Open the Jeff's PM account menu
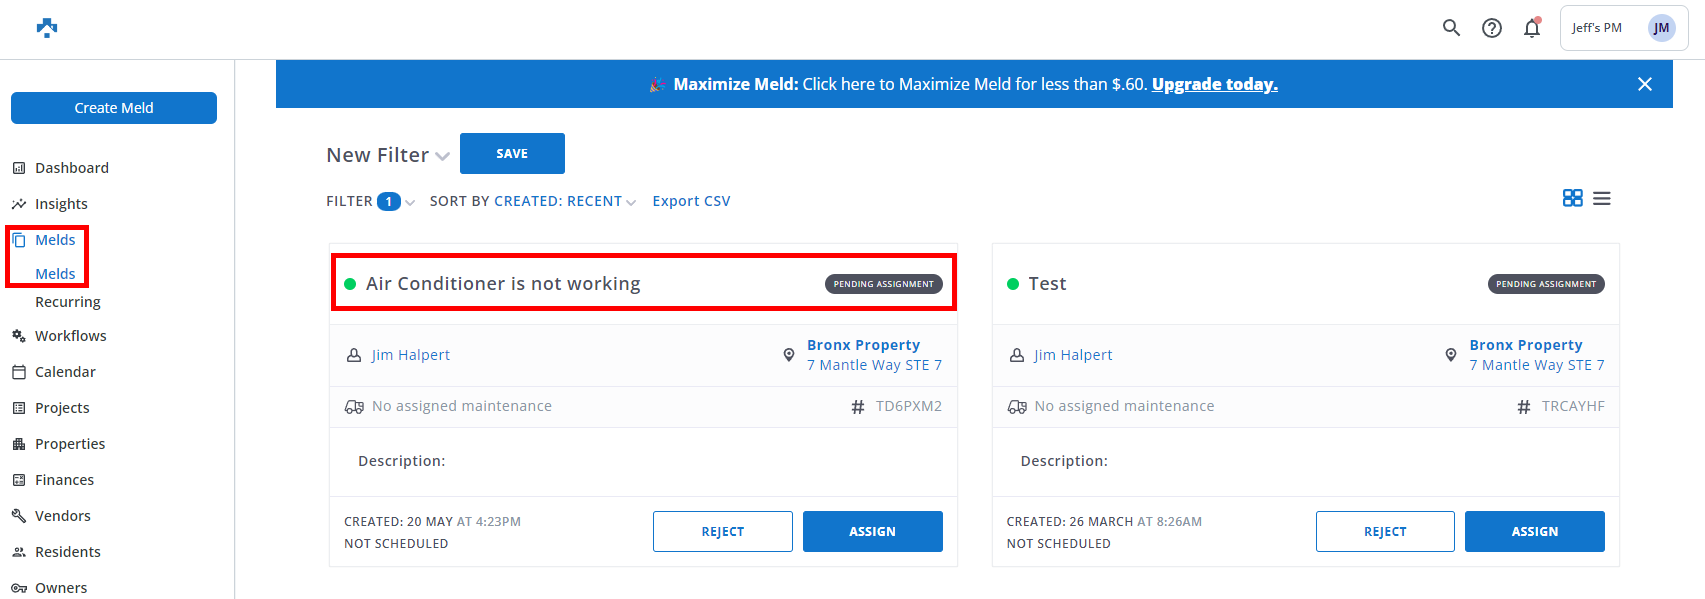 (1623, 28)
